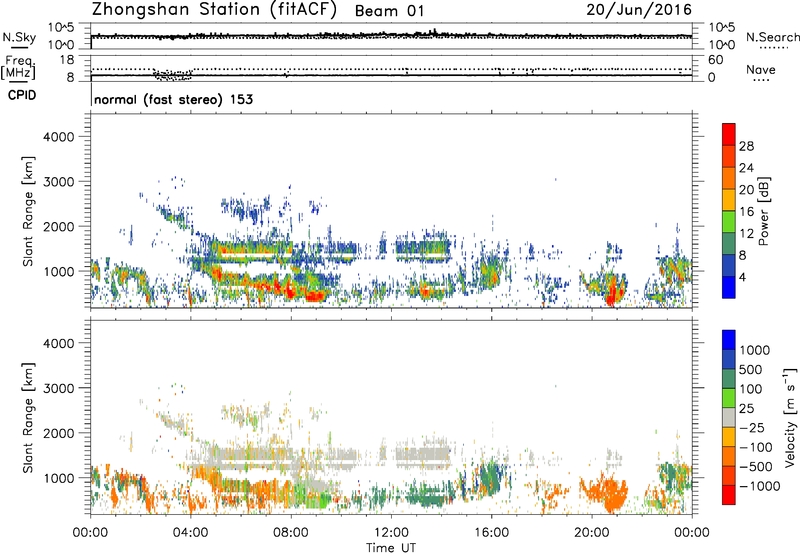Click the '60' Nave axis value
The height and width of the screenshot is (554, 800).
(715, 60)
